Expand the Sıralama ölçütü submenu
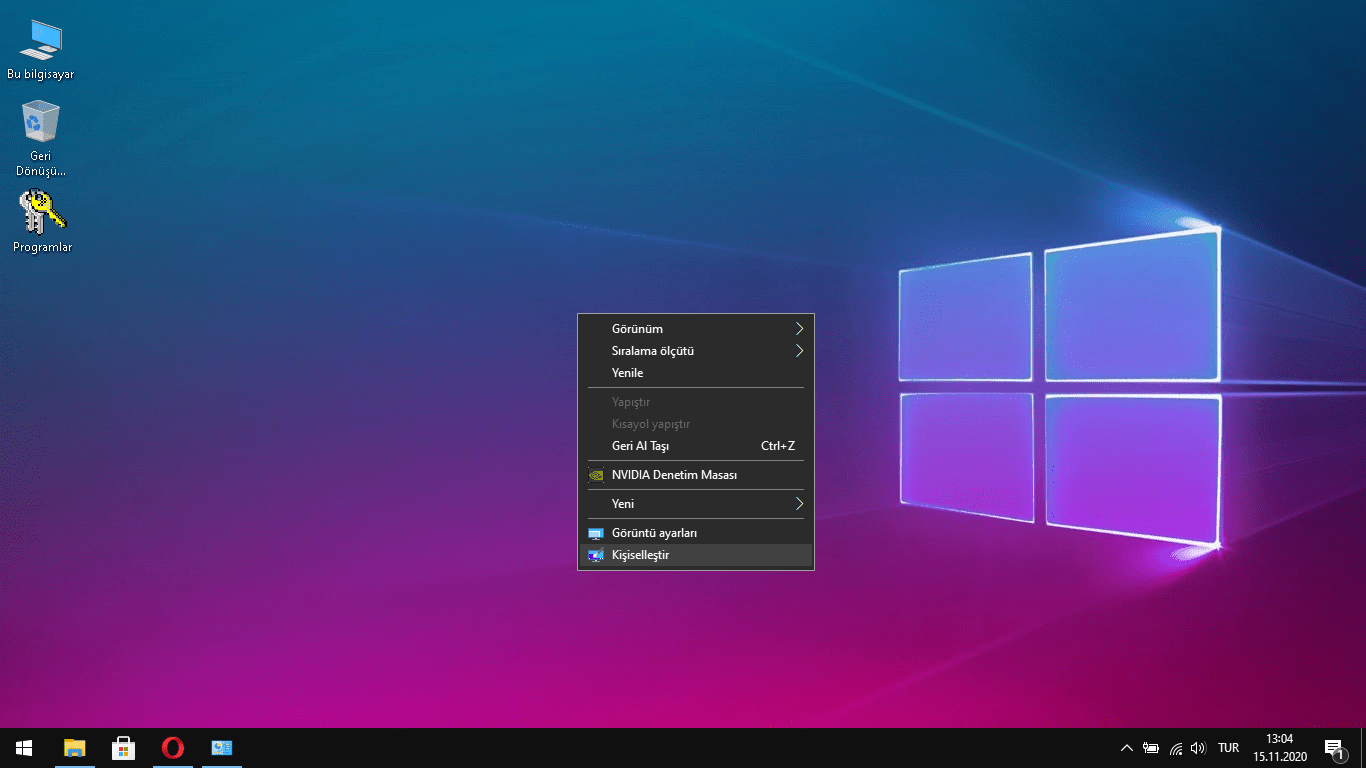 coord(696,351)
